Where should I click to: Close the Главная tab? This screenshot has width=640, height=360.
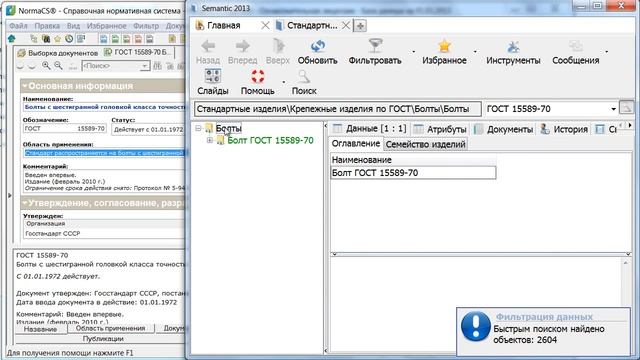[x=265, y=26]
